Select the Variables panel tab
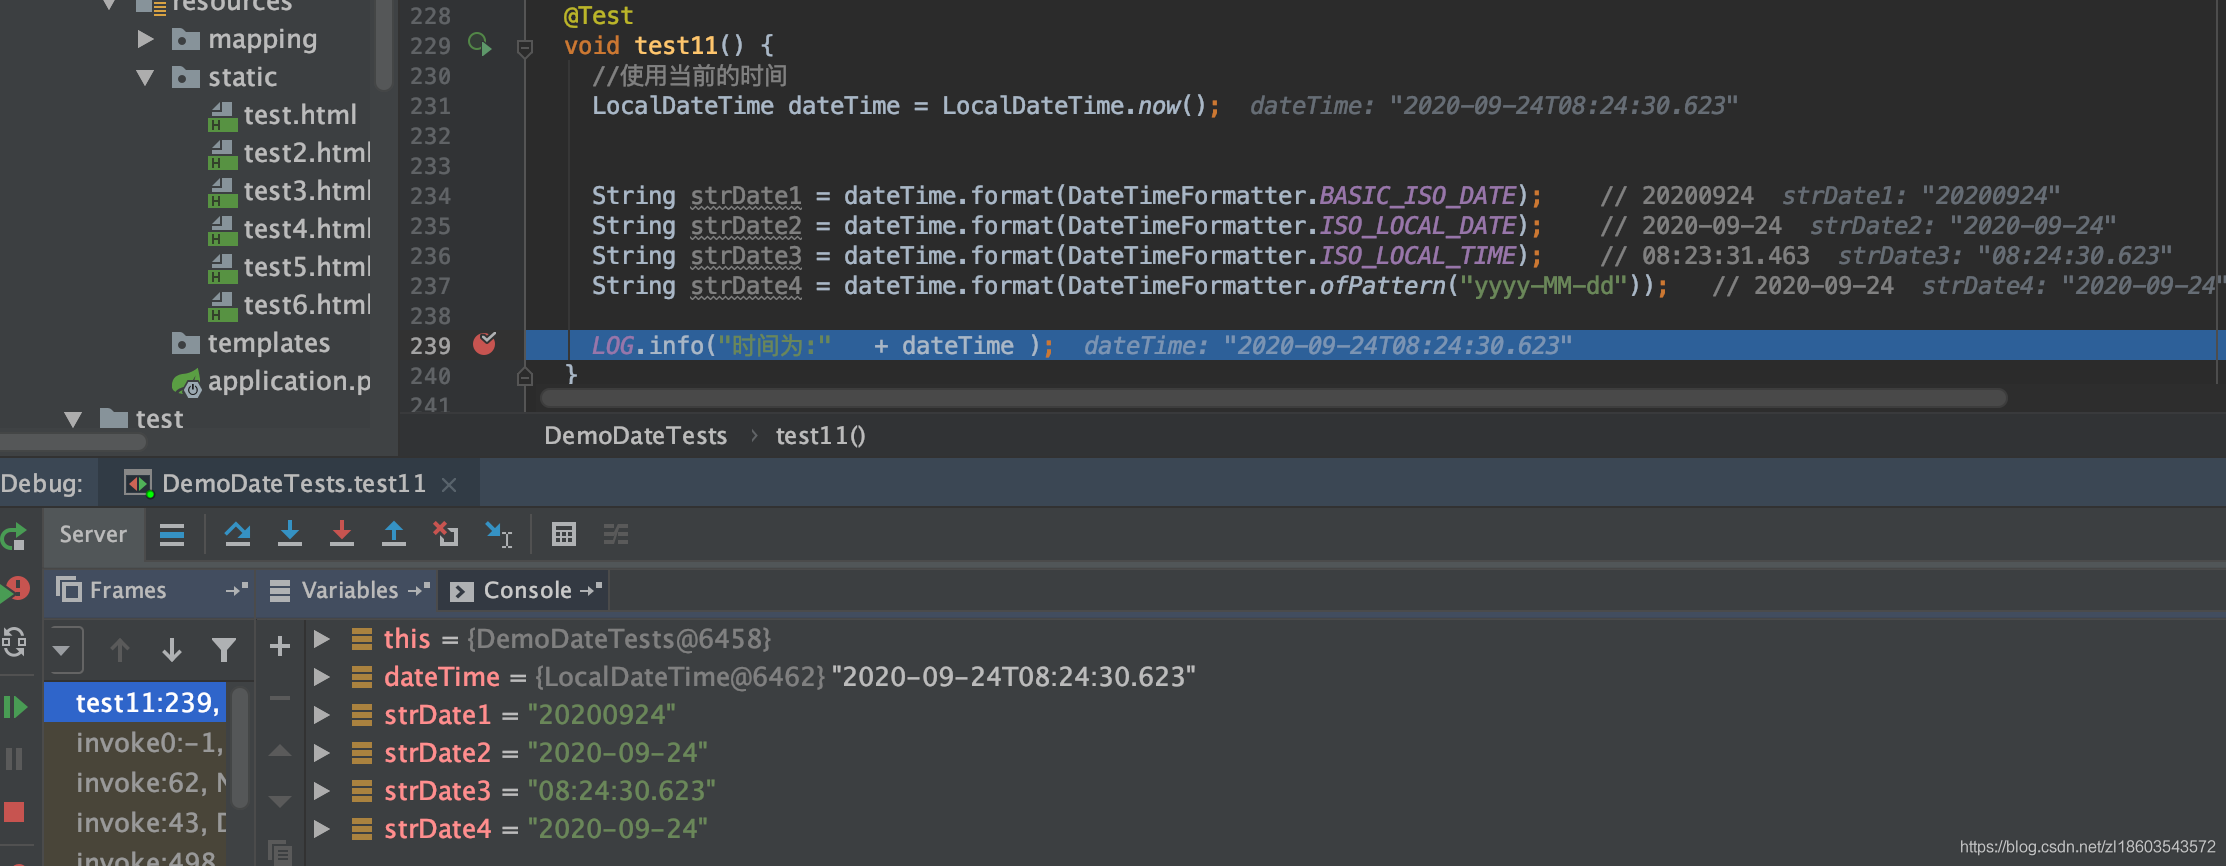Viewport: 2226px width, 866px height. pos(350,590)
